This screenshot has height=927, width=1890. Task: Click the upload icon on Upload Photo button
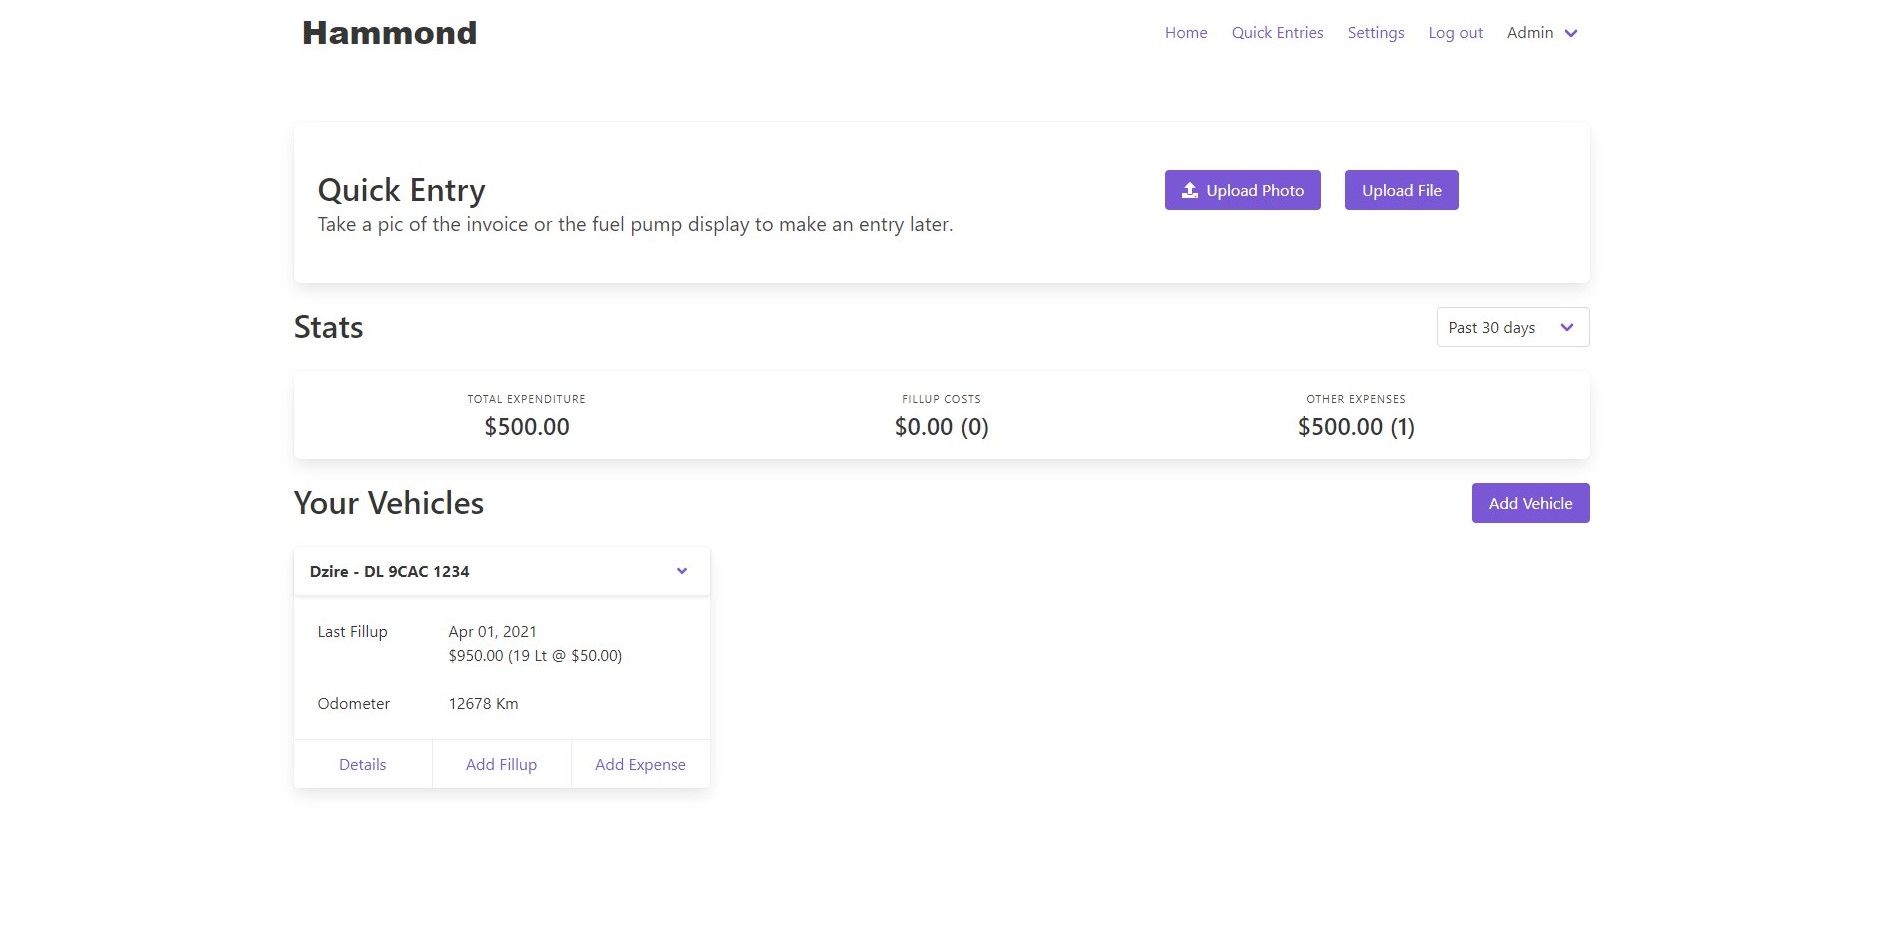click(x=1190, y=189)
